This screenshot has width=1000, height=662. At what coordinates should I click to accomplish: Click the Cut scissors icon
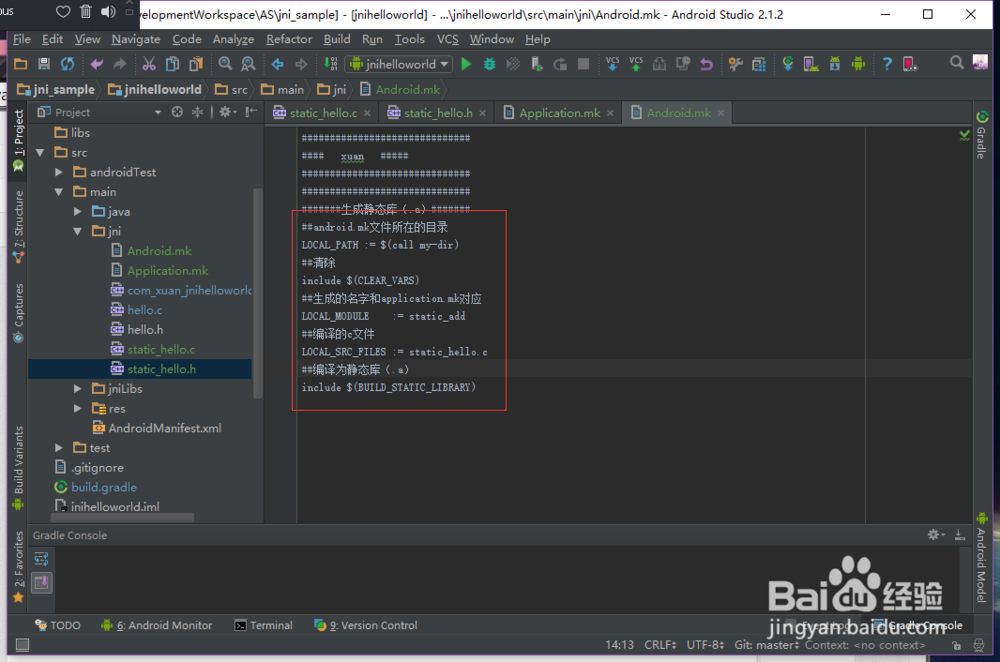click(x=149, y=64)
